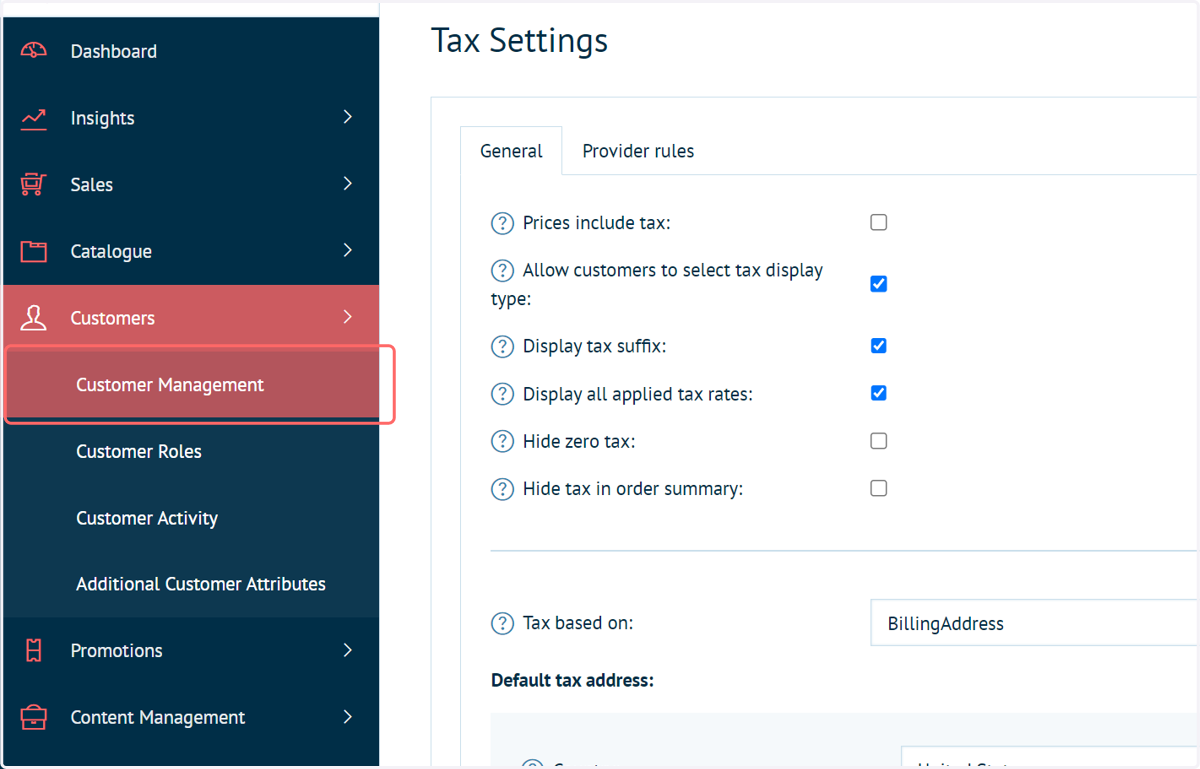Click the Default tax address label
1200x769 pixels.
[x=572, y=681]
